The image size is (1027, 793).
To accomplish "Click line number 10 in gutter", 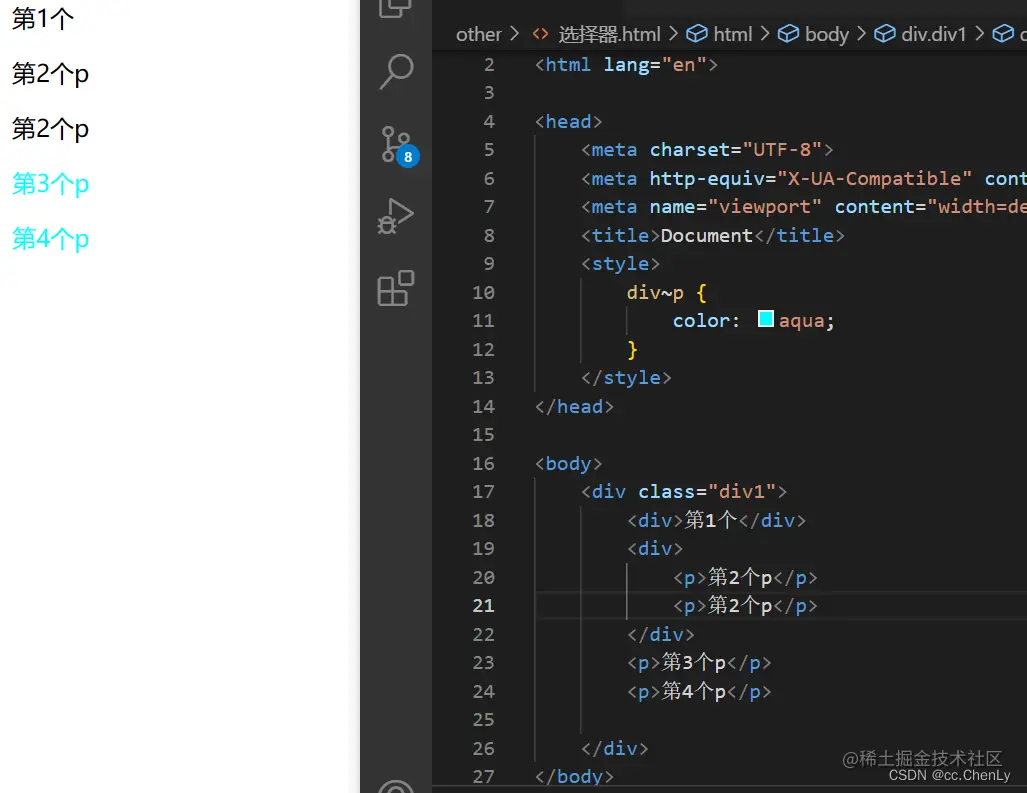I will point(483,293).
